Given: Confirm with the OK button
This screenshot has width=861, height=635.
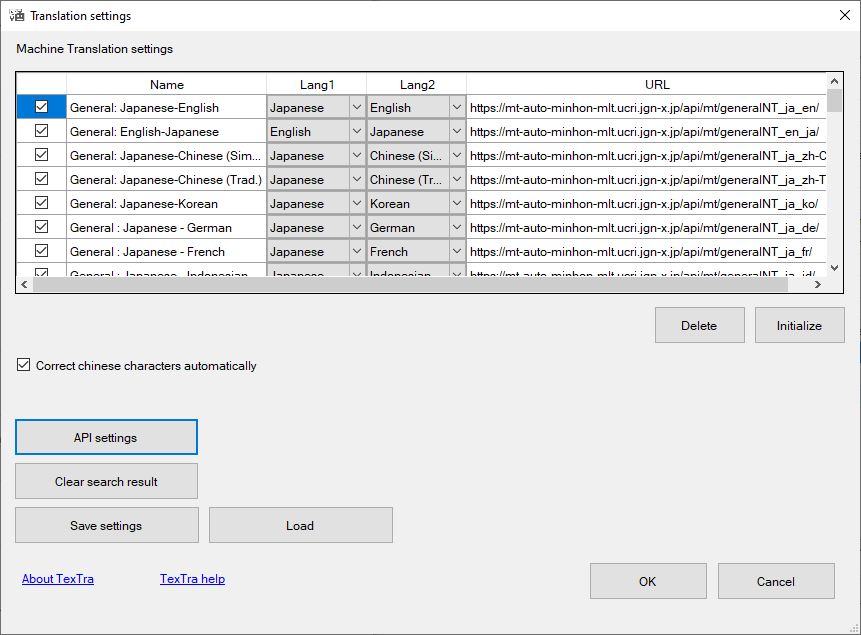Looking at the screenshot, I should tap(648, 581).
